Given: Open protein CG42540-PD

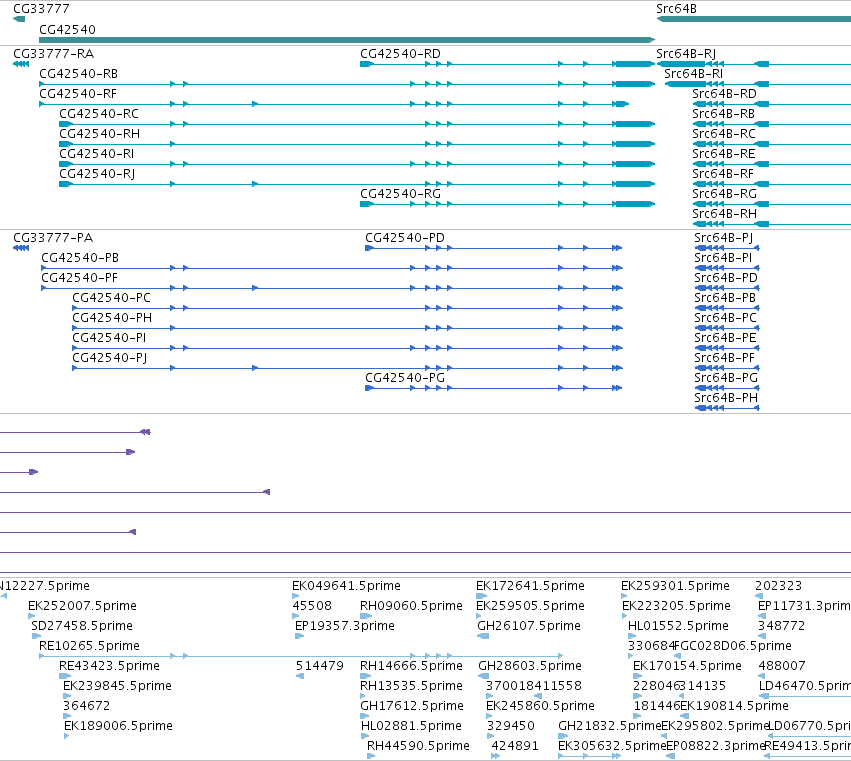Looking at the screenshot, I should [x=405, y=238].
